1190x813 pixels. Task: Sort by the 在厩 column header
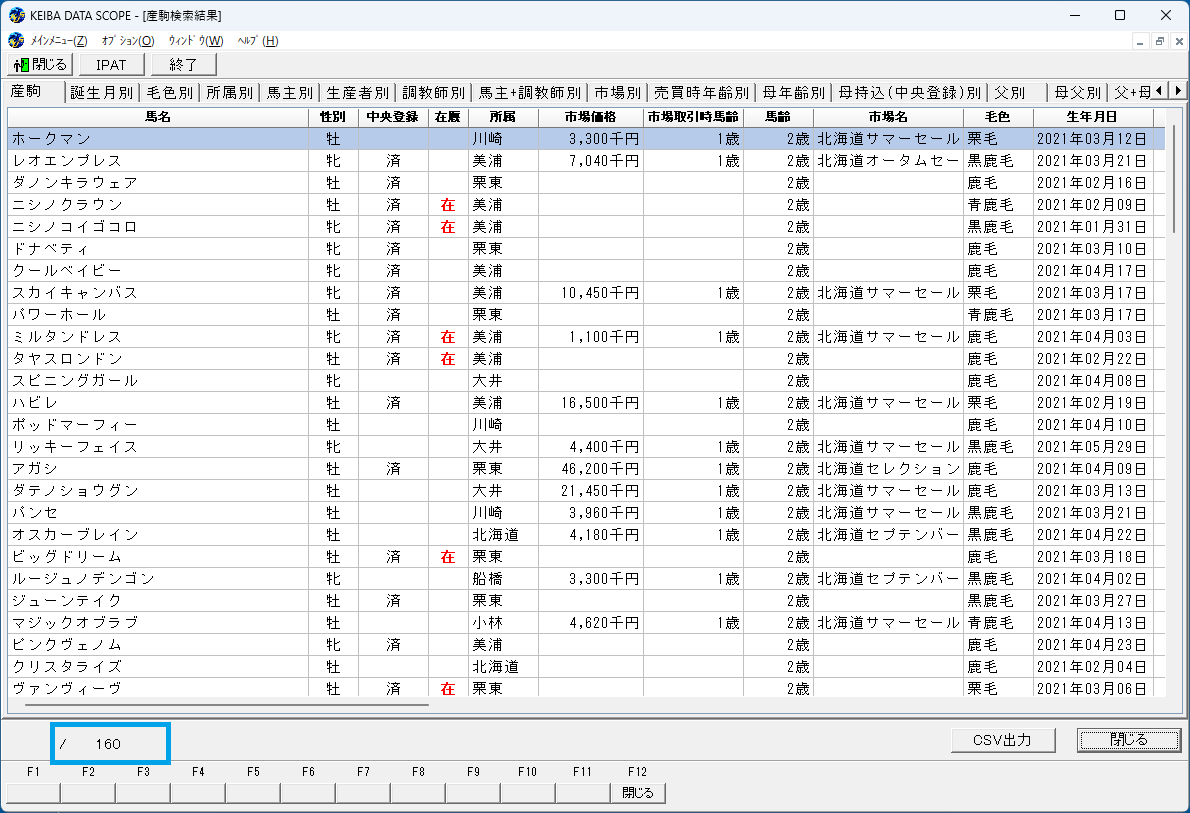point(448,117)
